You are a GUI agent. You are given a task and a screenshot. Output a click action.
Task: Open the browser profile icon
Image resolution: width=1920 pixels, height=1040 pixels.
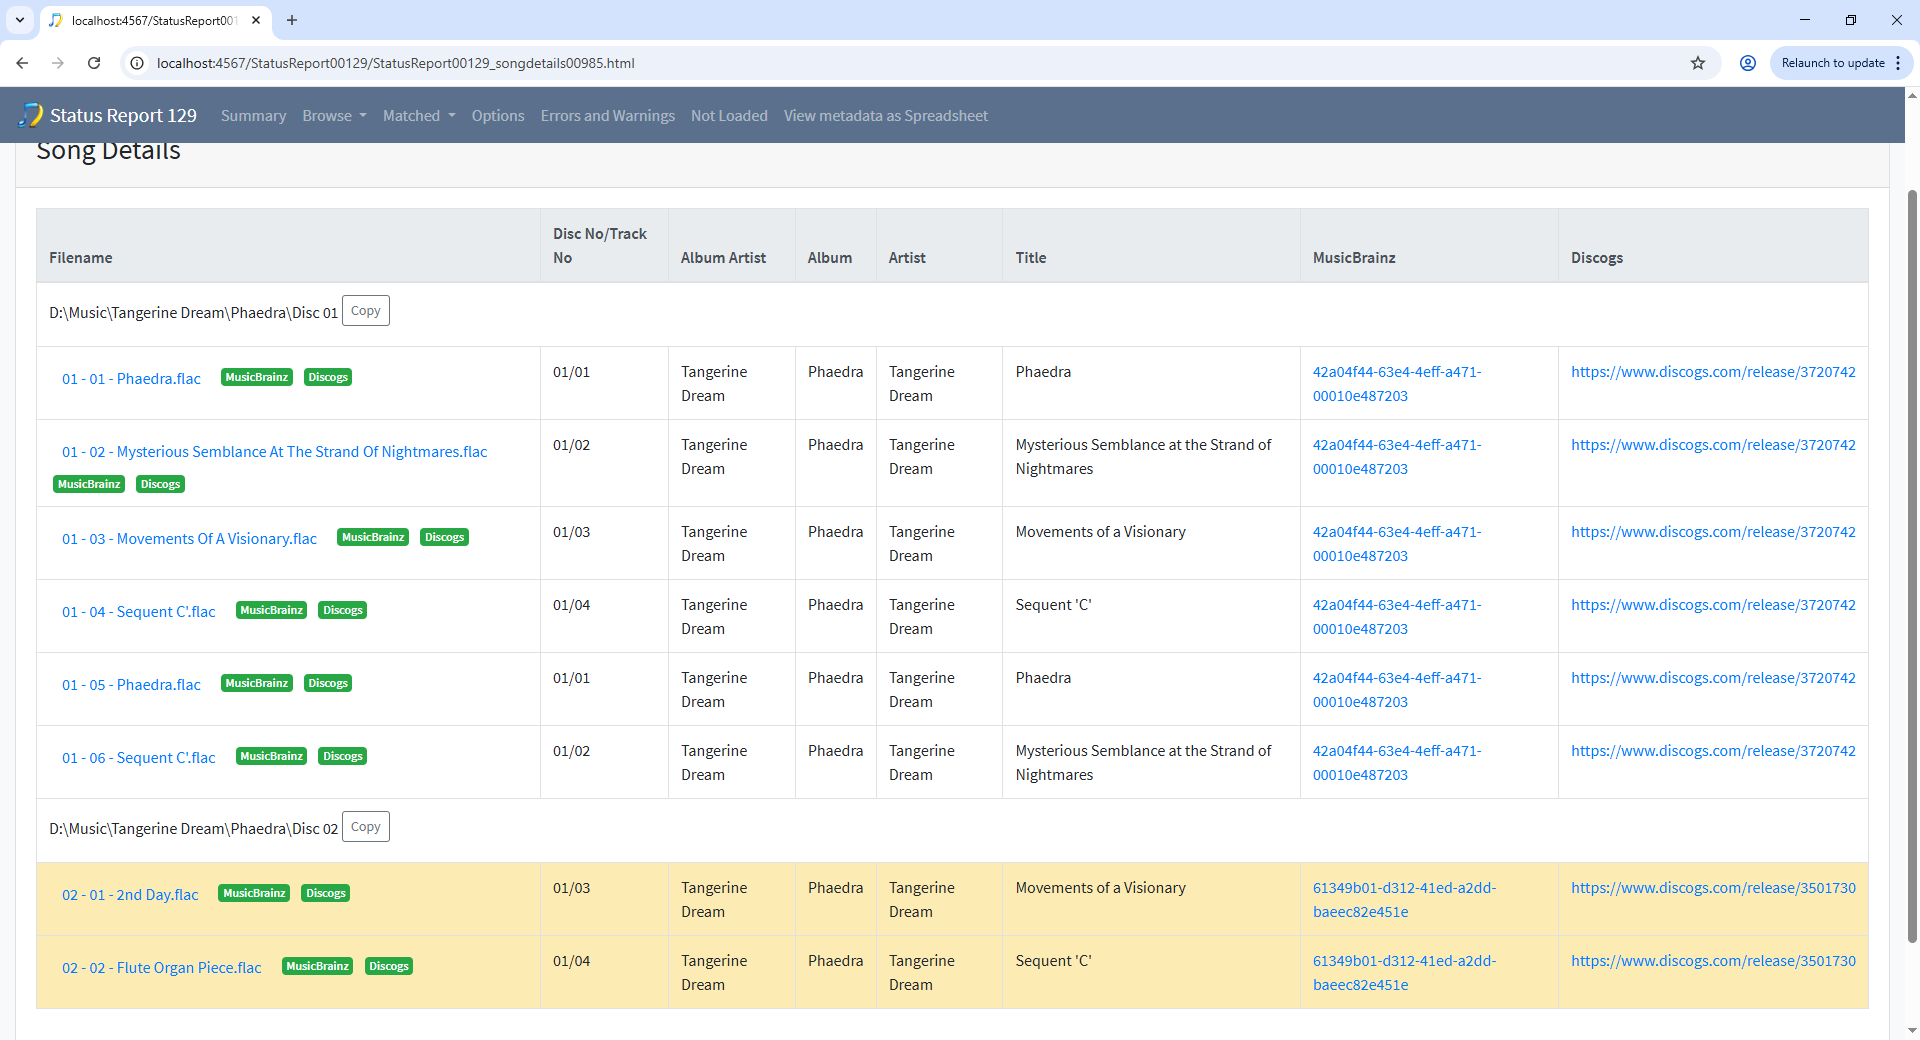pos(1748,63)
